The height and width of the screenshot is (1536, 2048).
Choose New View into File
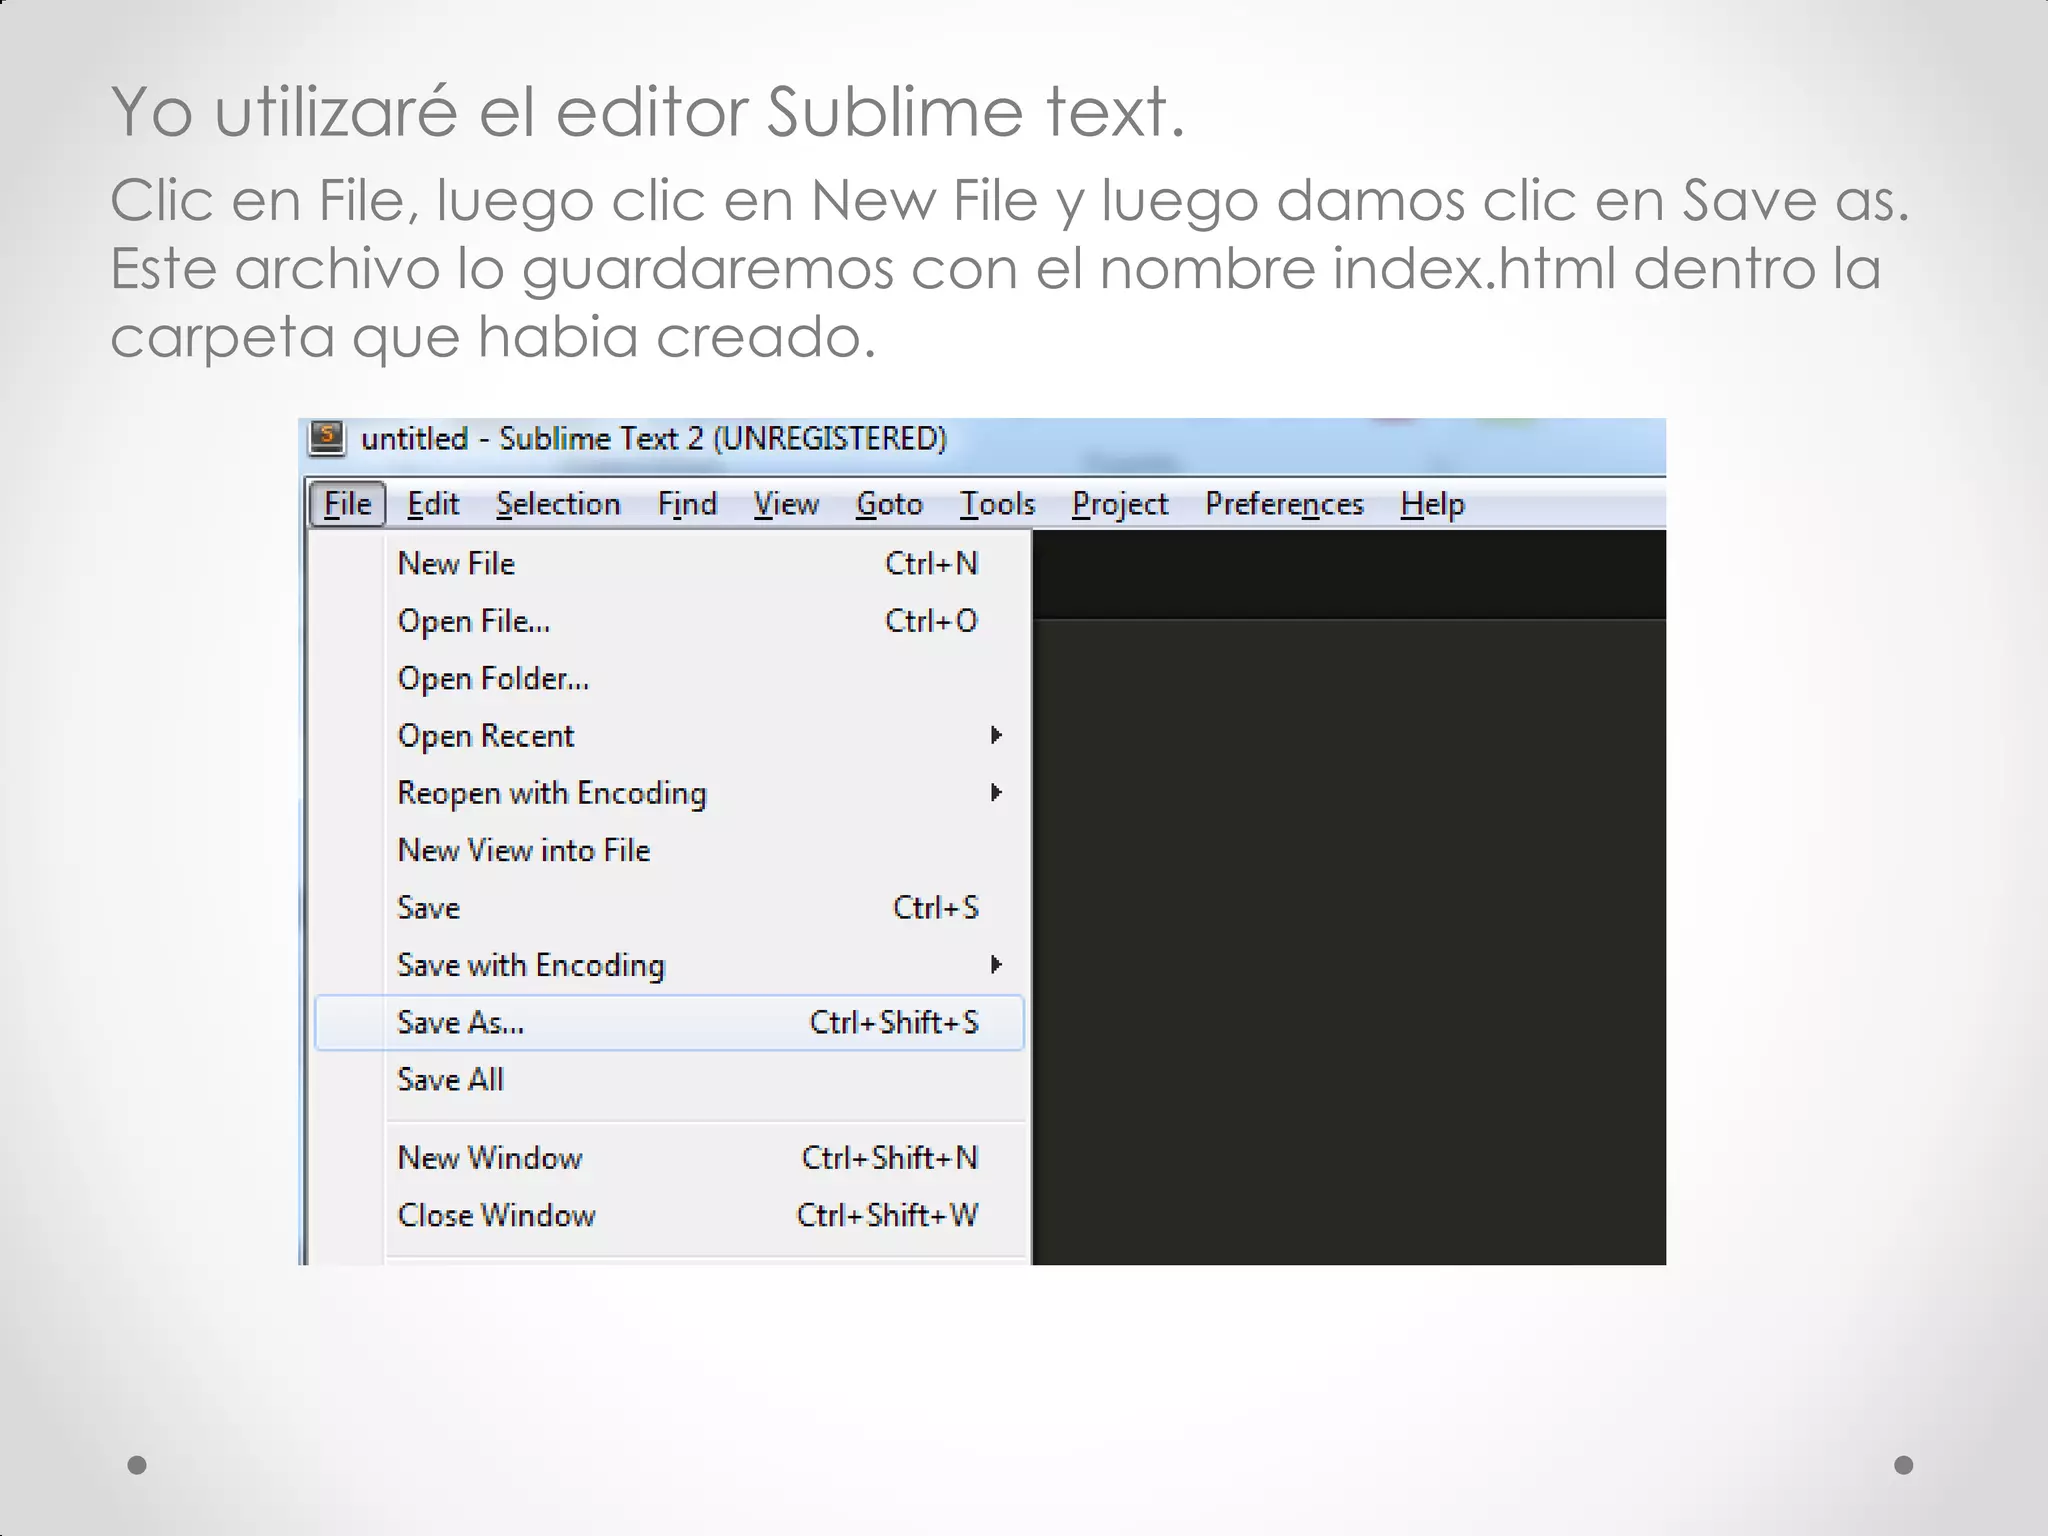pyautogui.click(x=669, y=850)
